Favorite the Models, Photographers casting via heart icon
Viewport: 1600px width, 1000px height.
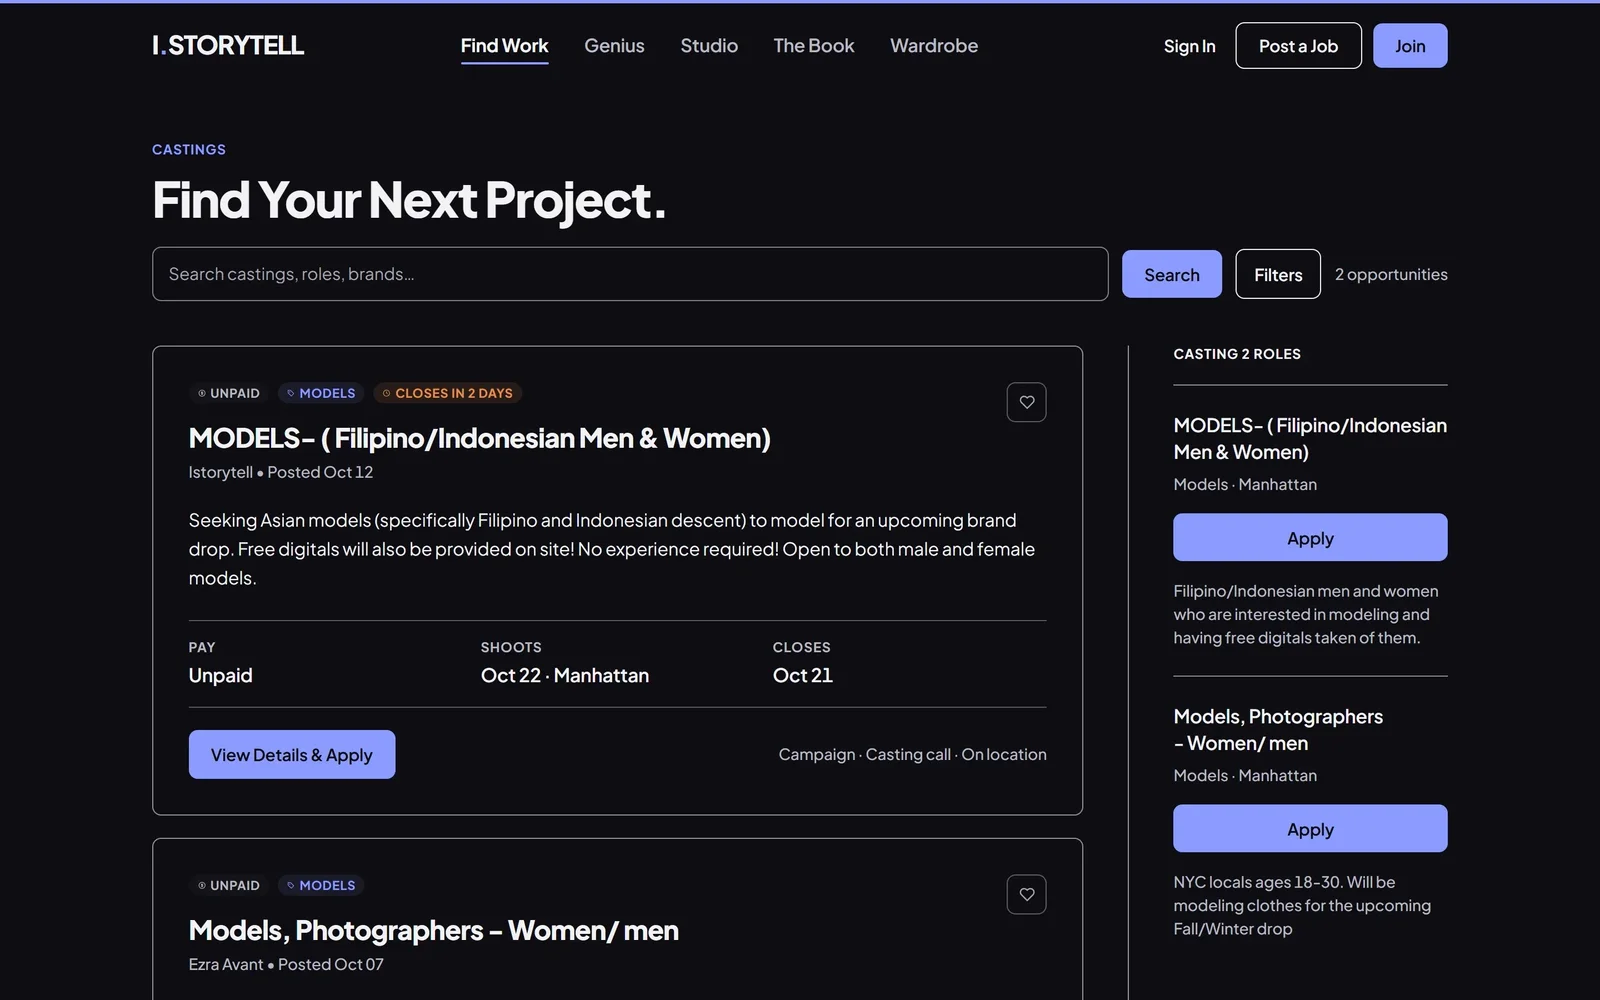tap(1026, 894)
